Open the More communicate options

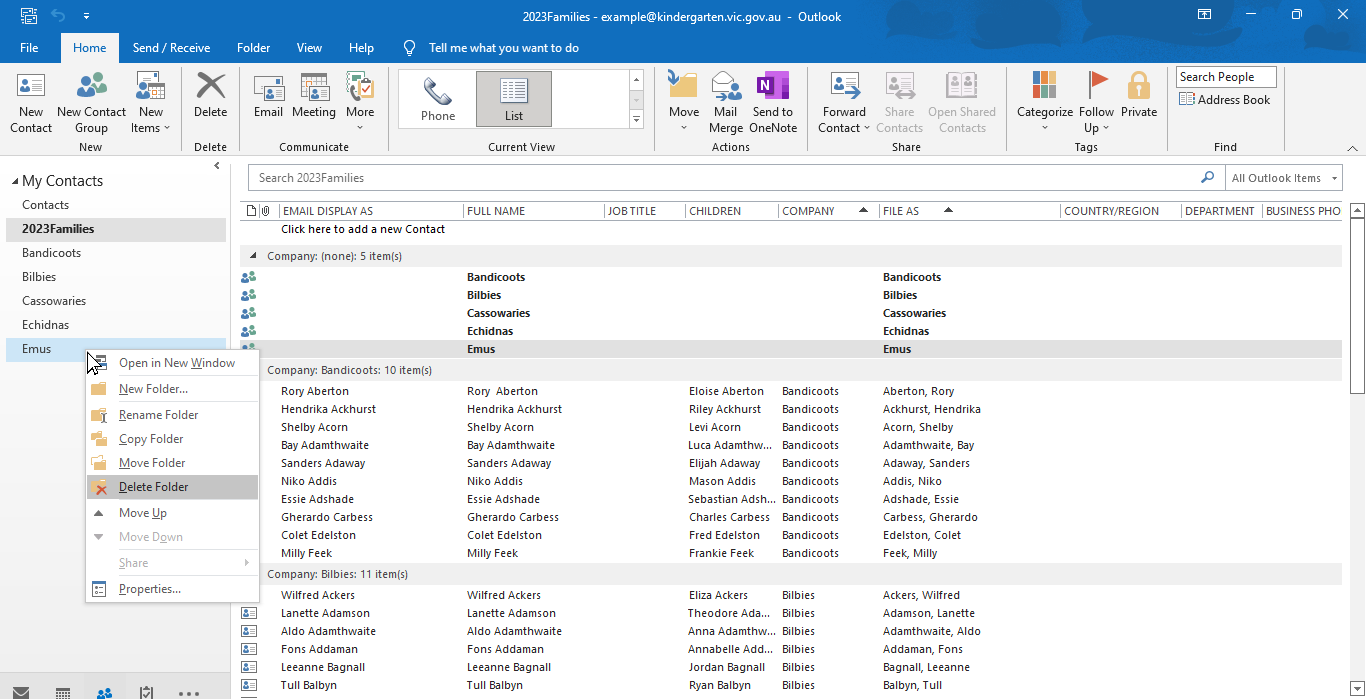360,103
